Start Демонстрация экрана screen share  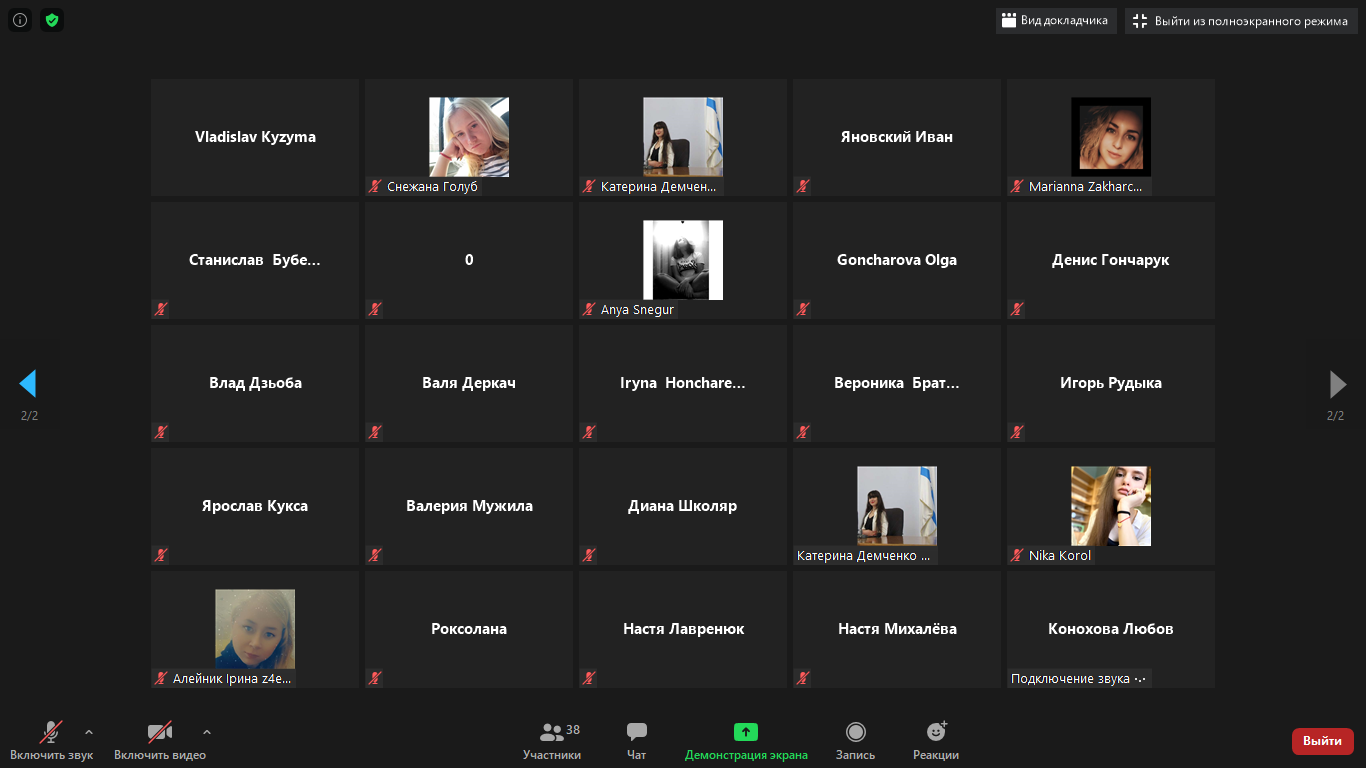746,741
